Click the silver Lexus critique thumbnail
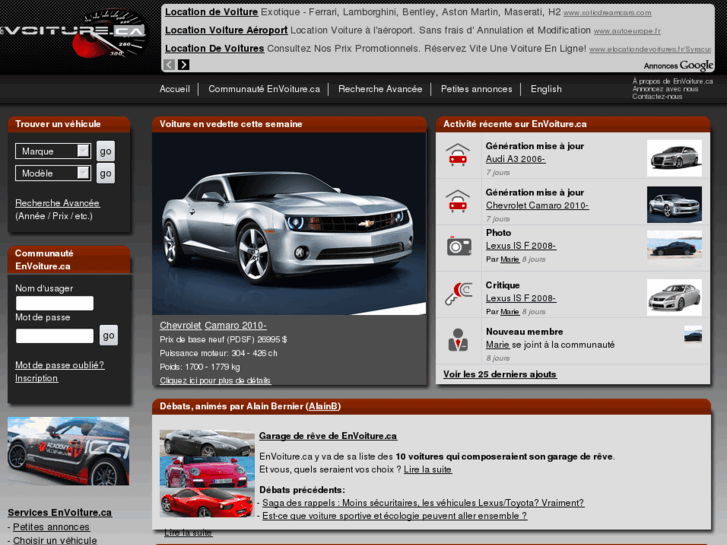The width and height of the screenshot is (727, 545). (674, 297)
